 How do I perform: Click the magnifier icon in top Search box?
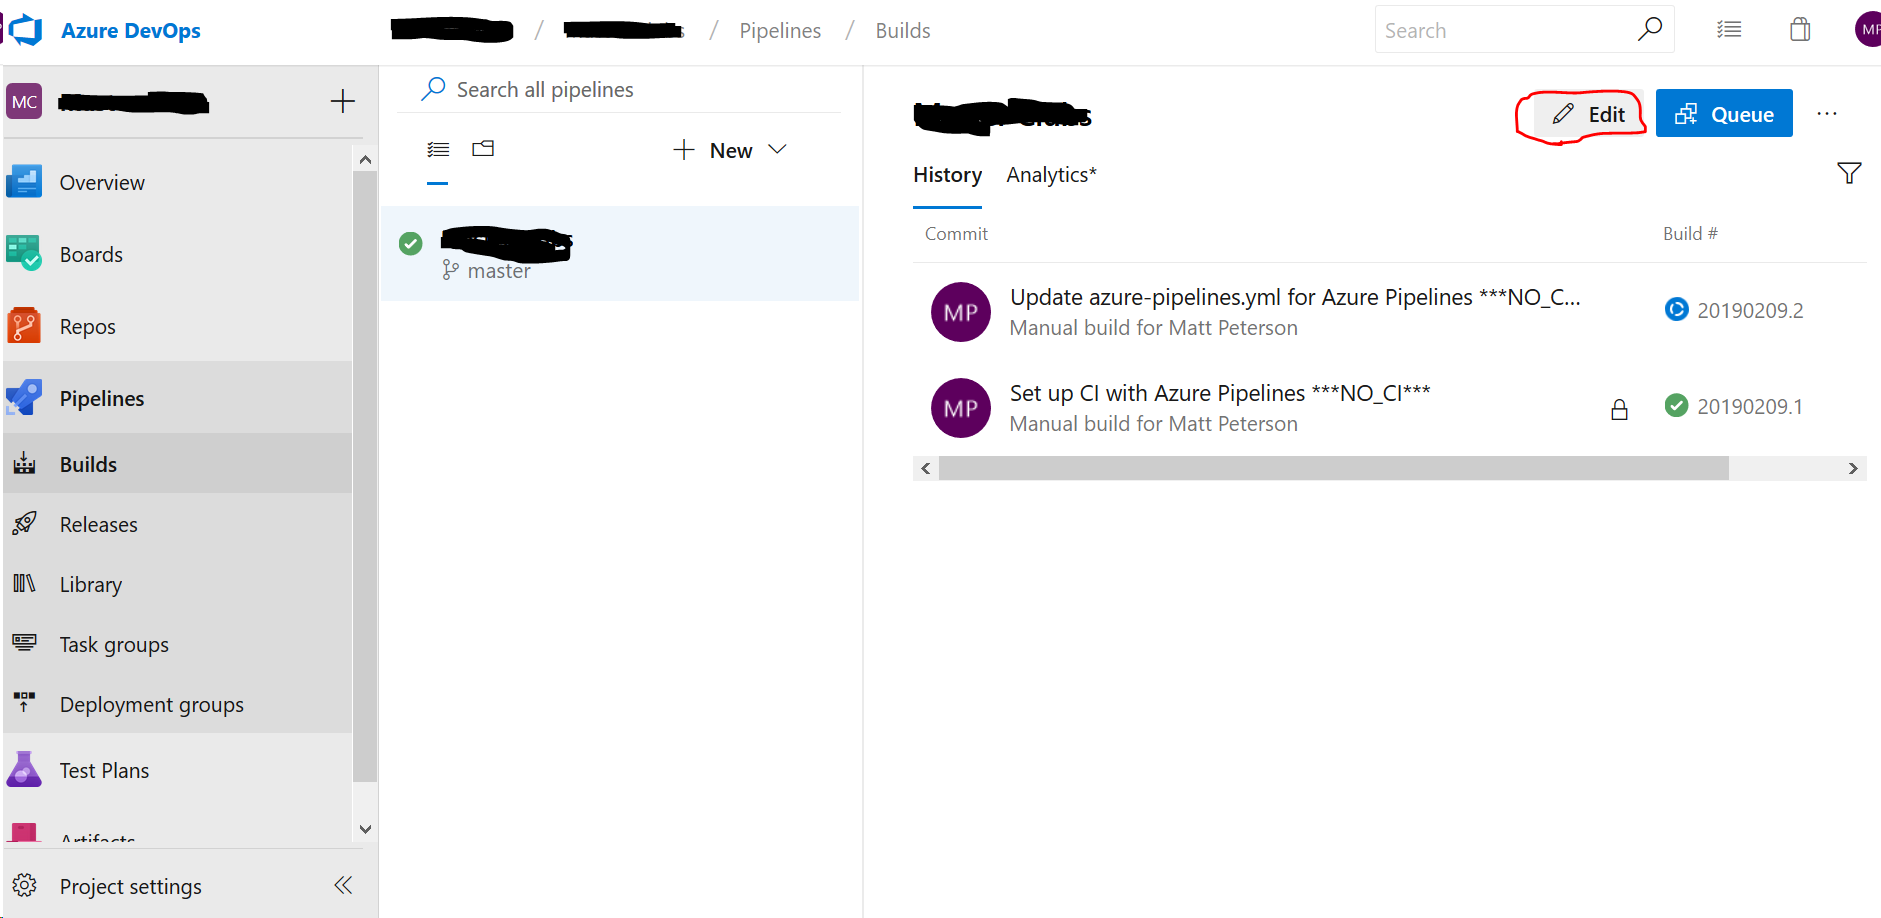[1650, 30]
